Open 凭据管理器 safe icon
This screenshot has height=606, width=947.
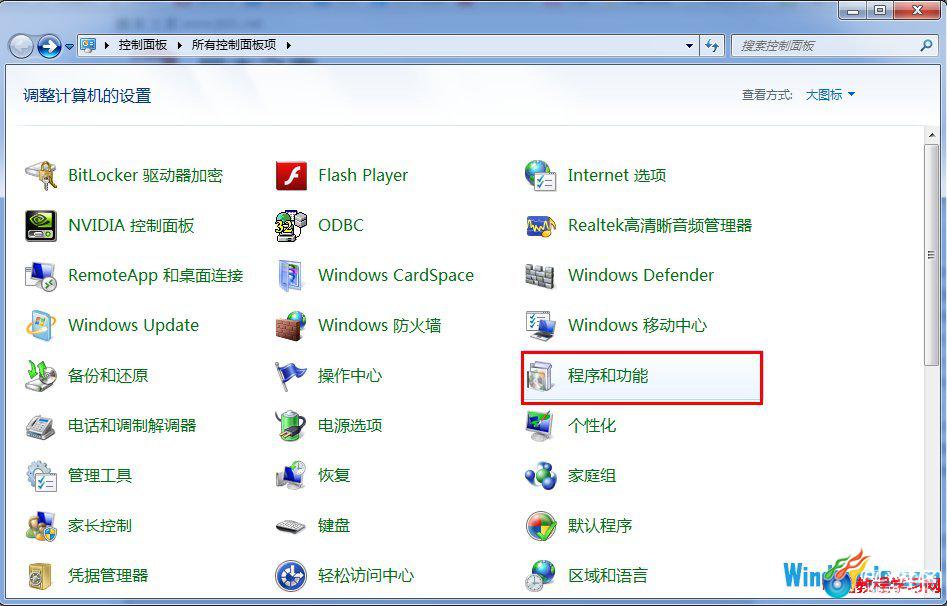[40, 576]
